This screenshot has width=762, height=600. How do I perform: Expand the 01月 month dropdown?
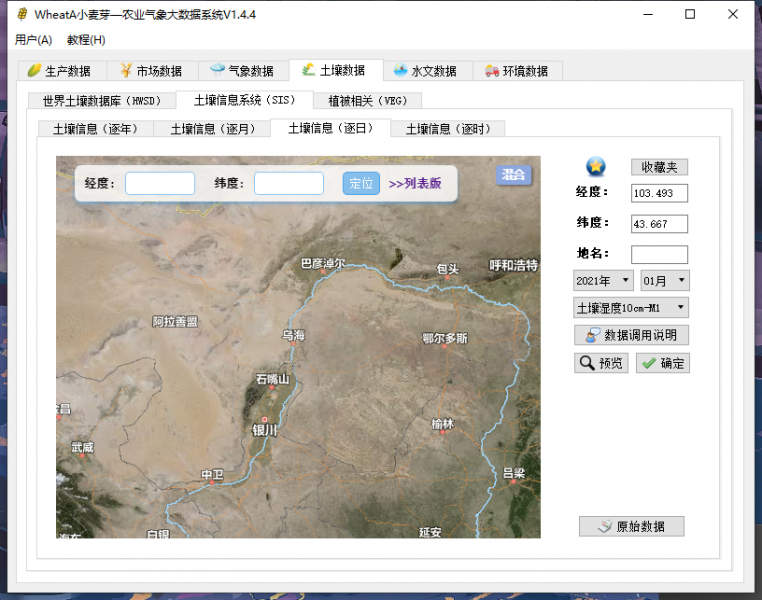coord(664,280)
